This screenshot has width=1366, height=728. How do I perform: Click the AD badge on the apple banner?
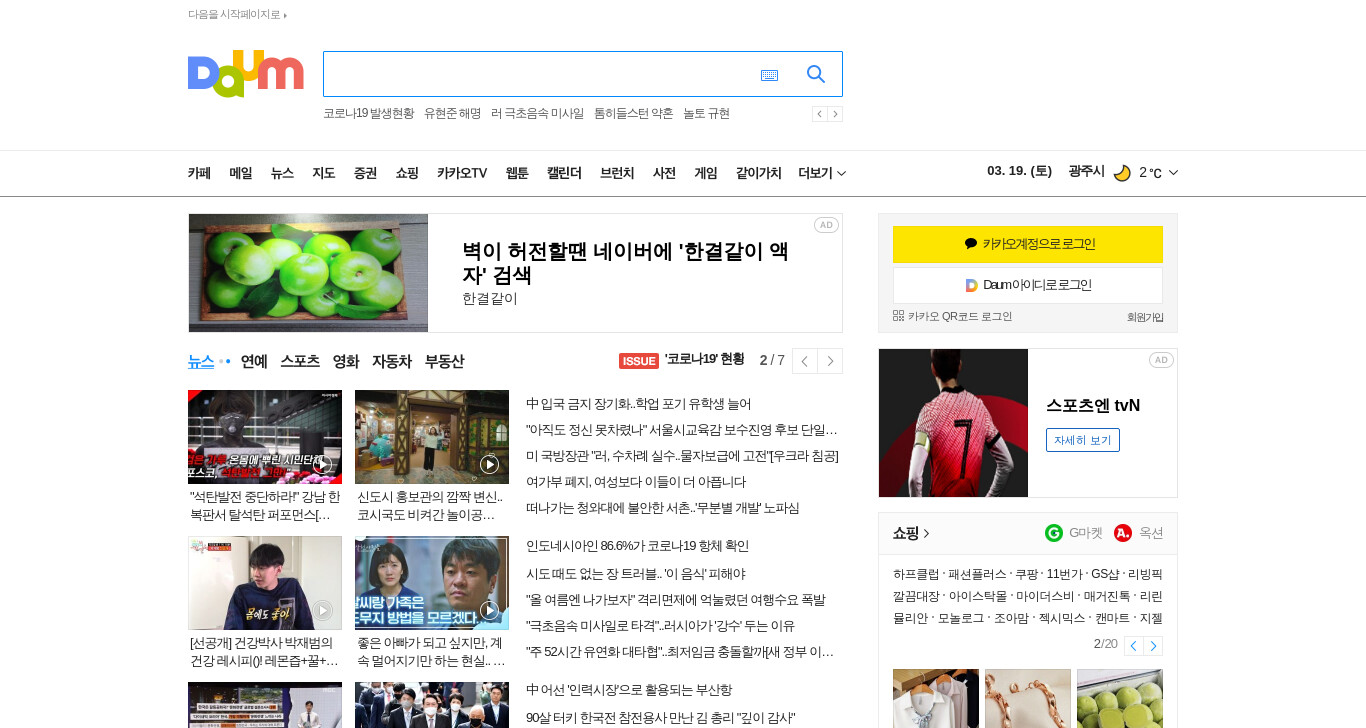tap(826, 225)
